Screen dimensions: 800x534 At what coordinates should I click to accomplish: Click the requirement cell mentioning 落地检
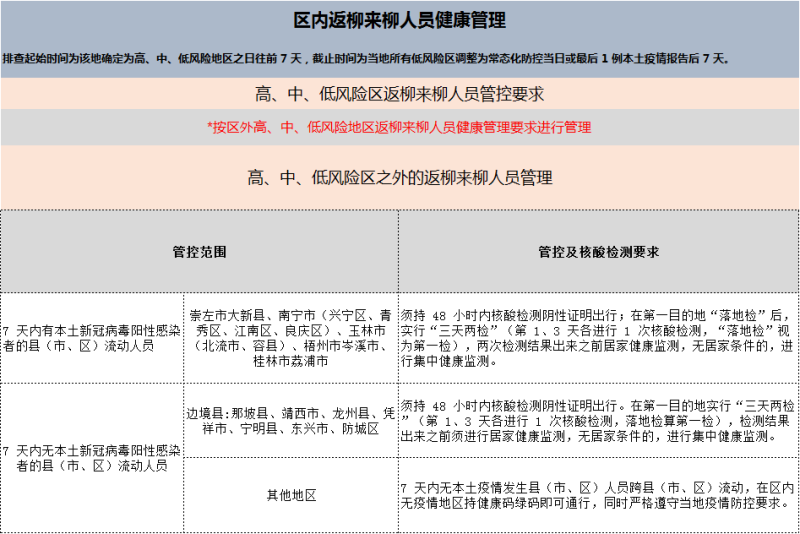pyautogui.click(x=598, y=337)
